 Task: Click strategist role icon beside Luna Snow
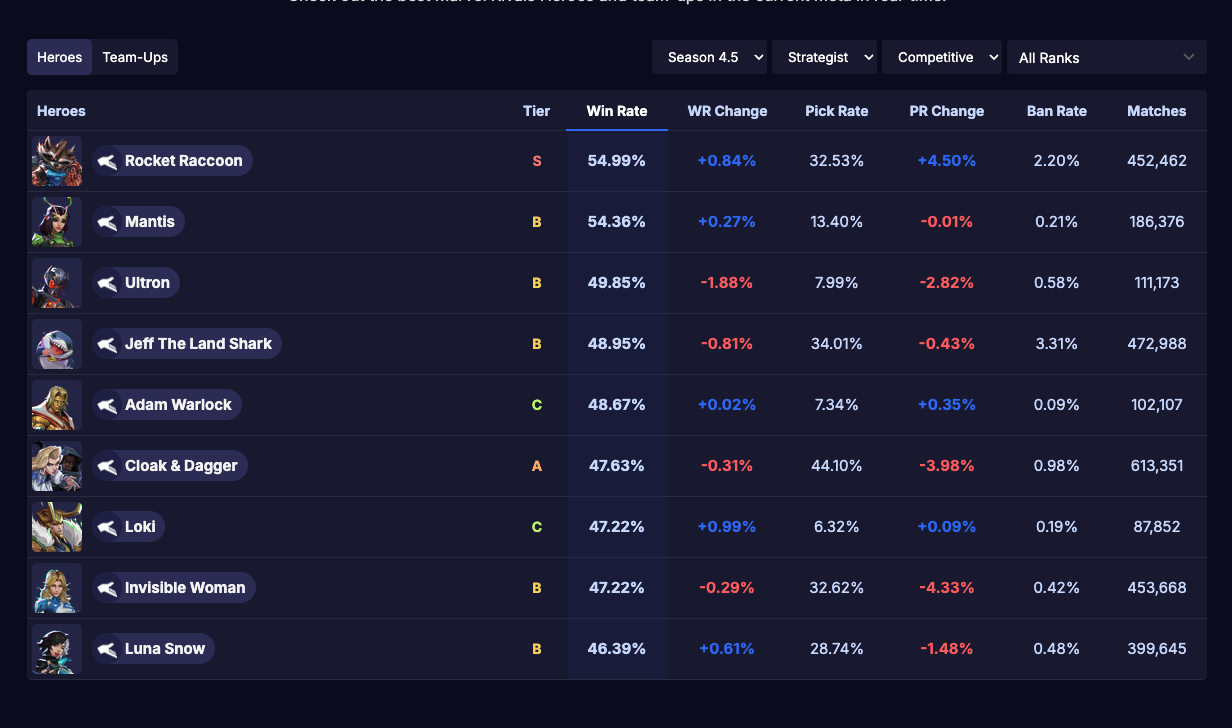[107, 649]
